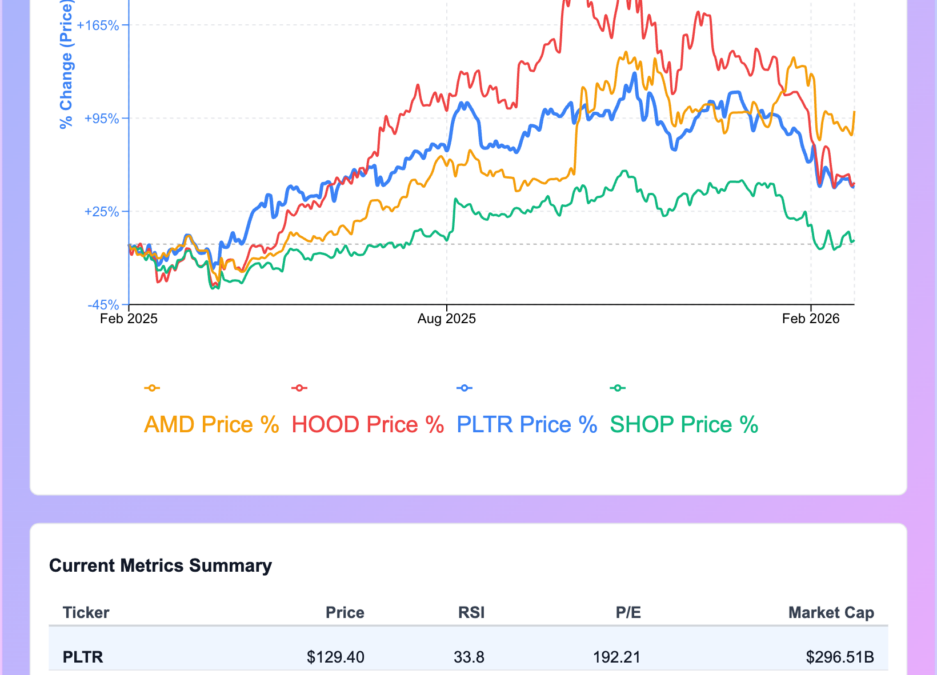Click the green SHOP legend marker icon
Viewport: 937px width, 675px height.
(617, 388)
